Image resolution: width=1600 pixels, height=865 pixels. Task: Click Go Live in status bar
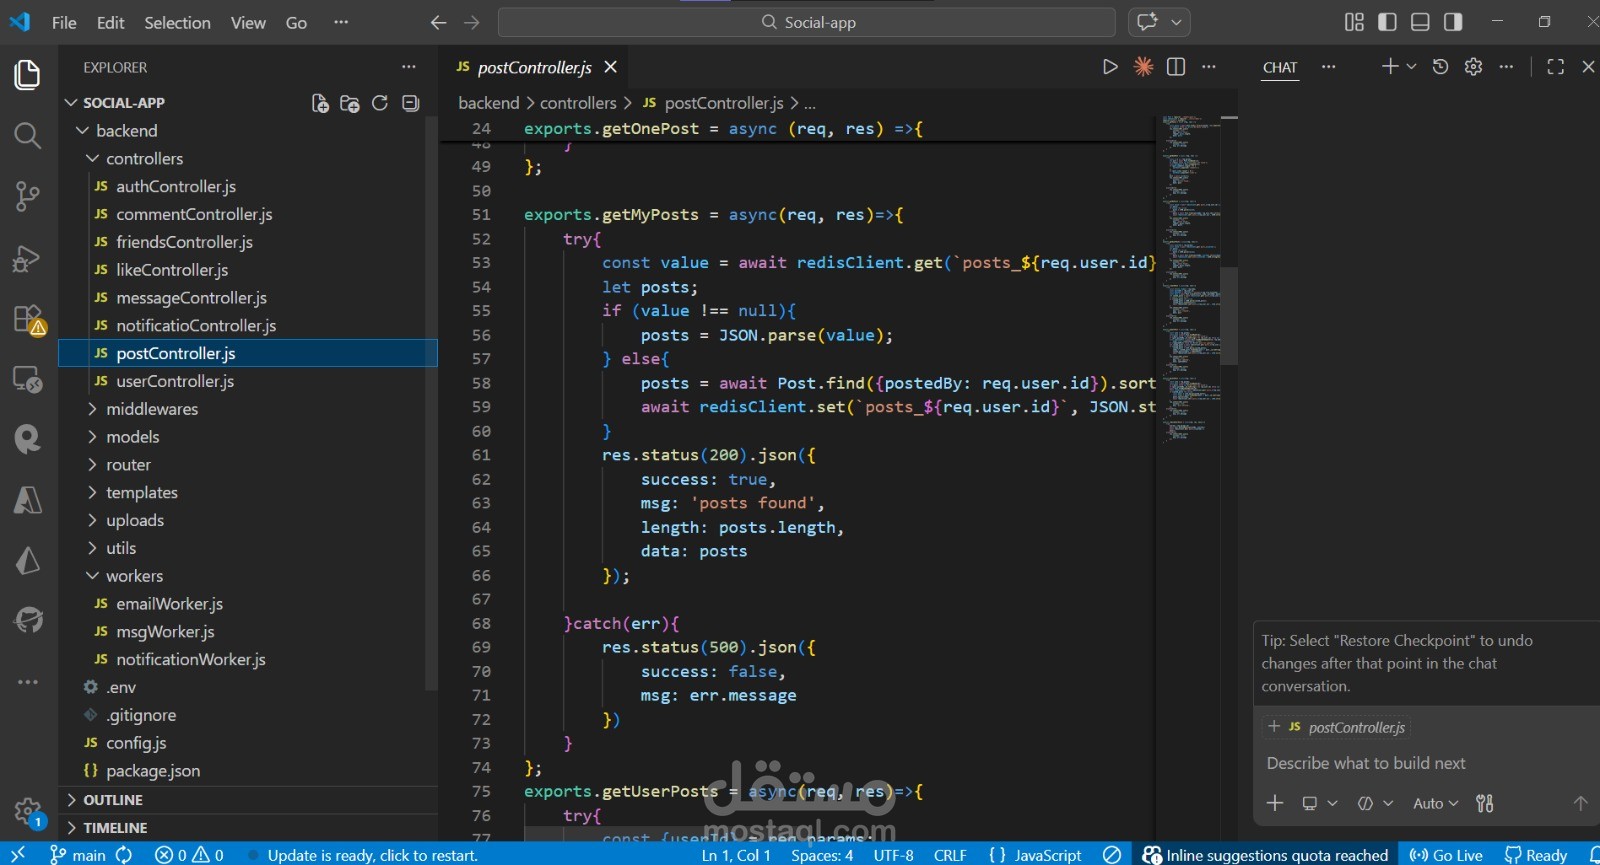[1446, 855]
